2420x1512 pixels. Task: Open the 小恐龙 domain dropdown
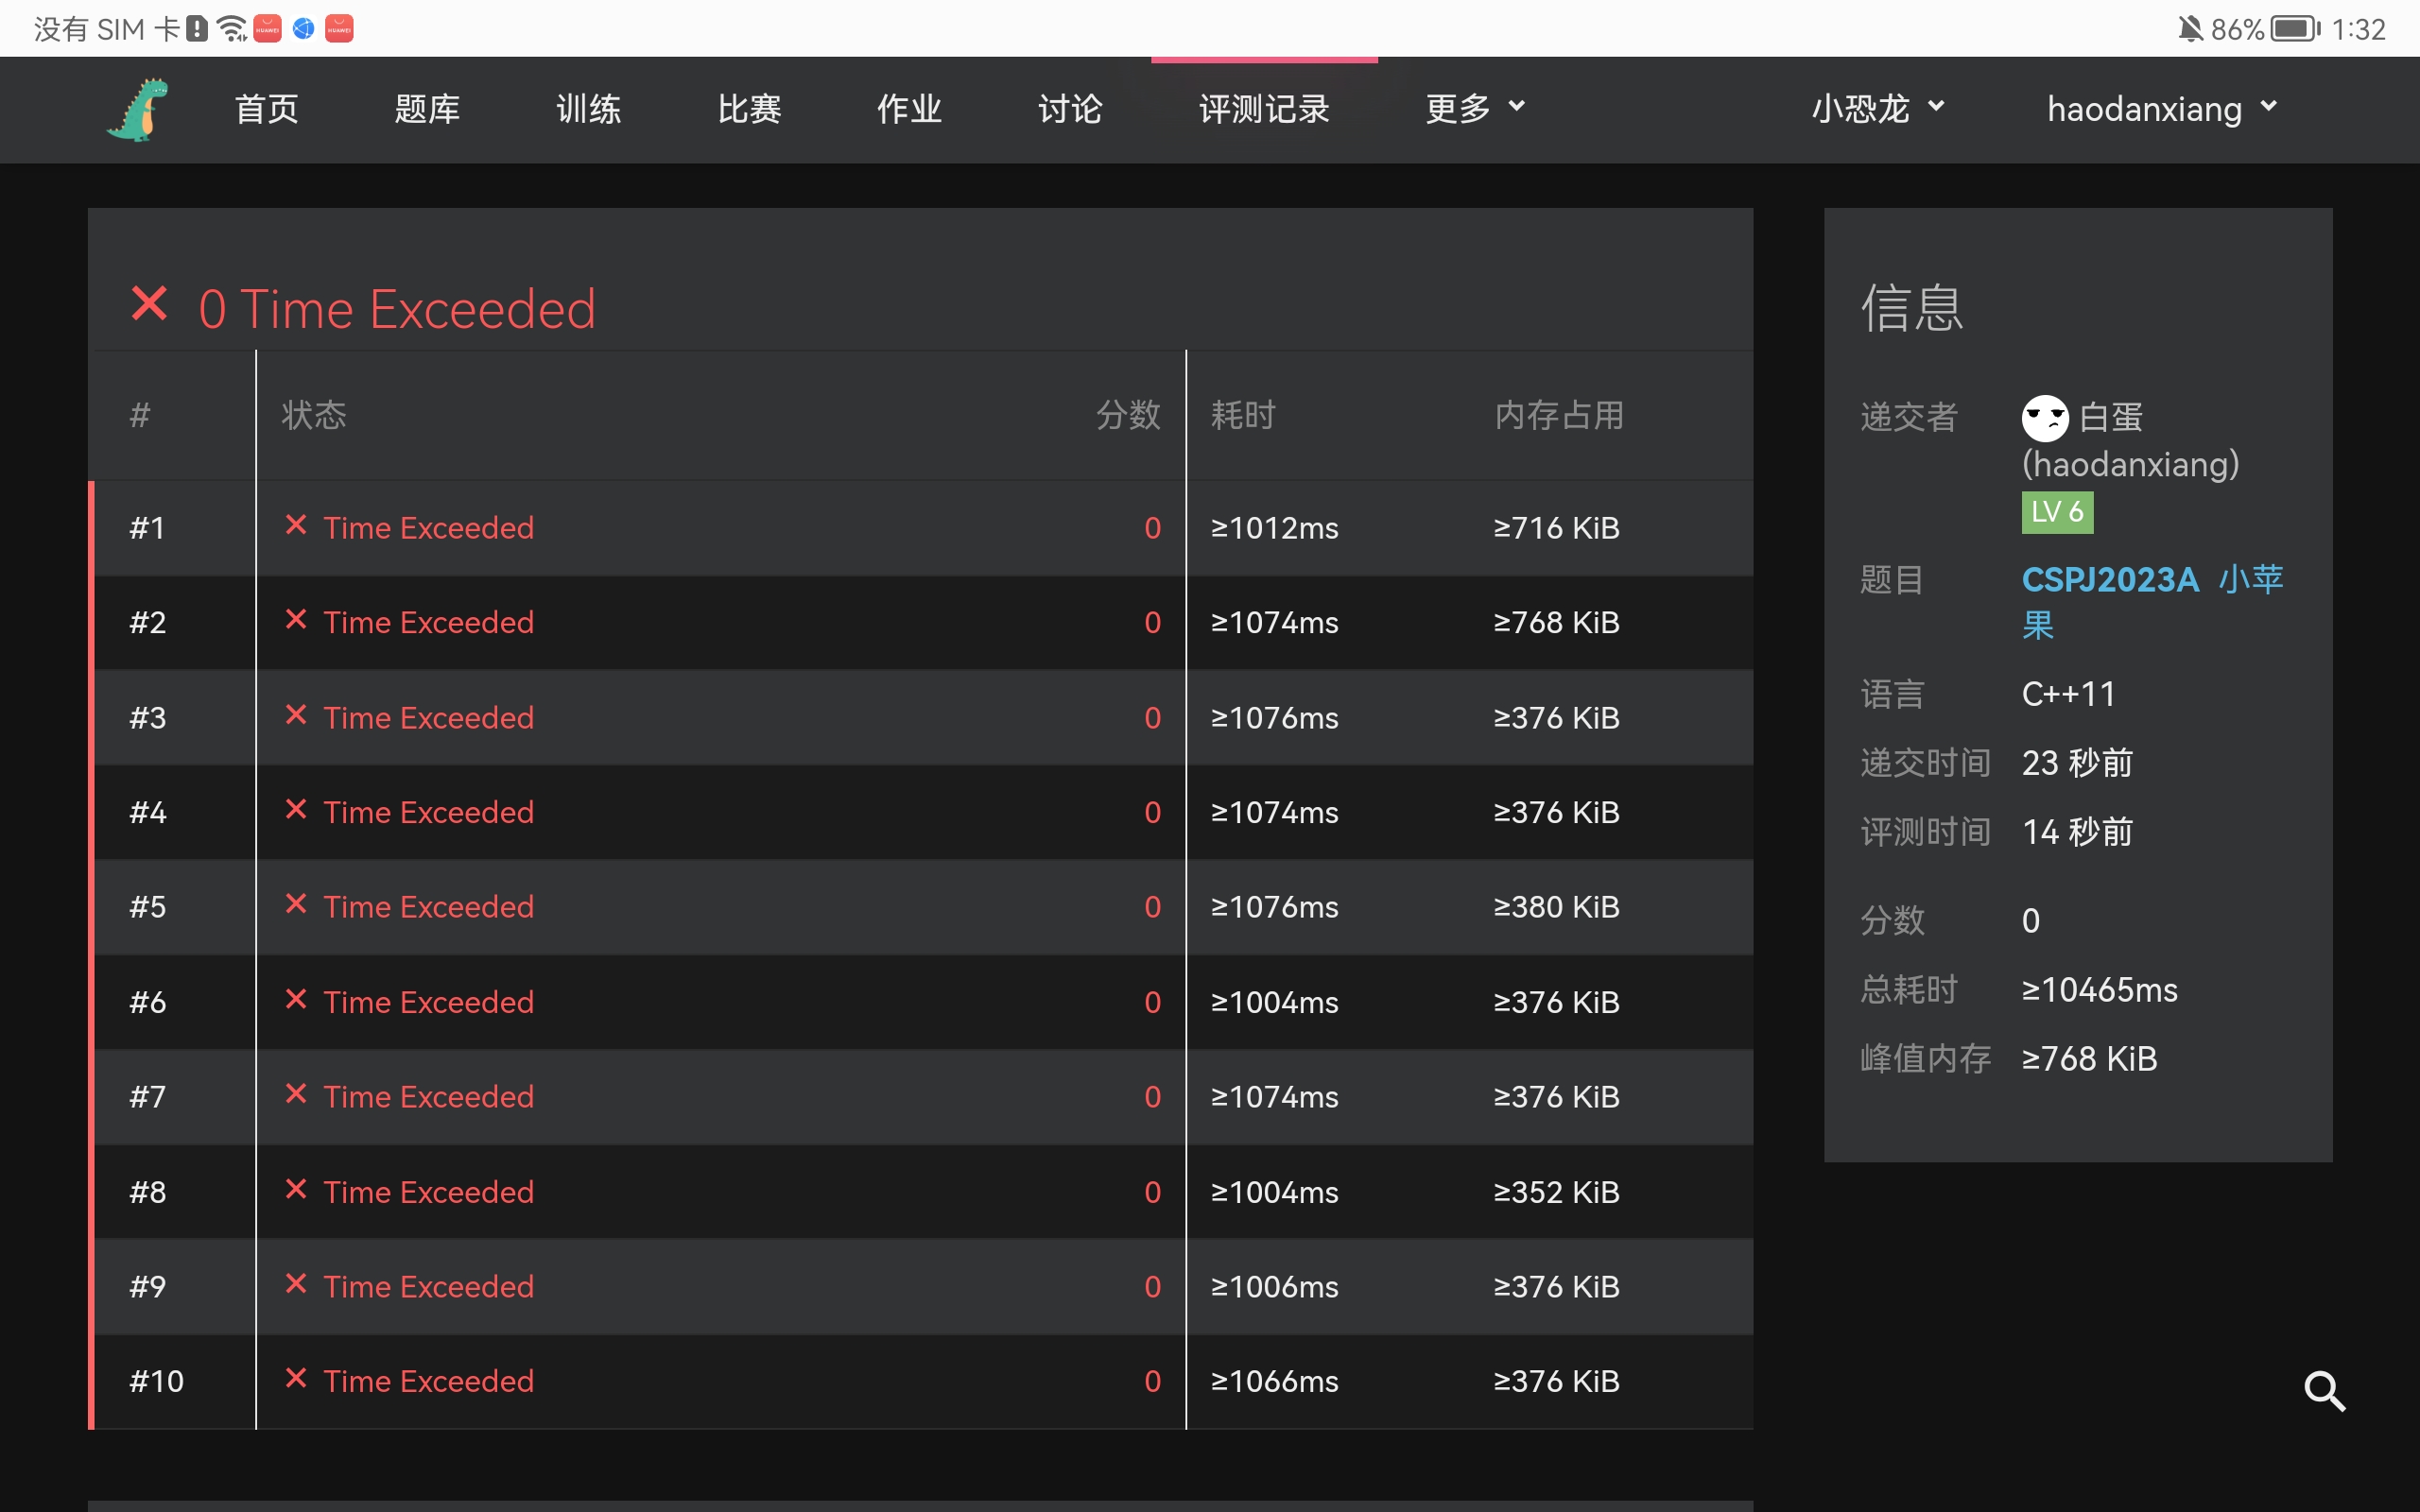[1877, 108]
